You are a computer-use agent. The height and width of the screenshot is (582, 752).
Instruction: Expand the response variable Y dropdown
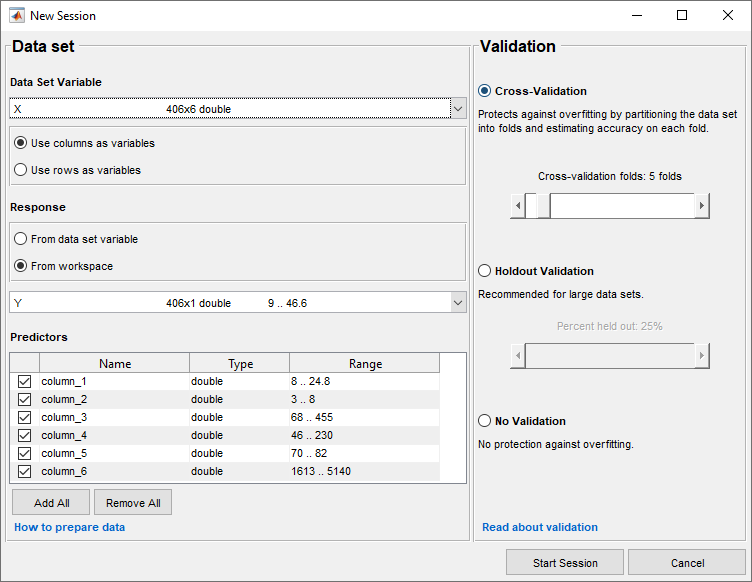tap(458, 302)
